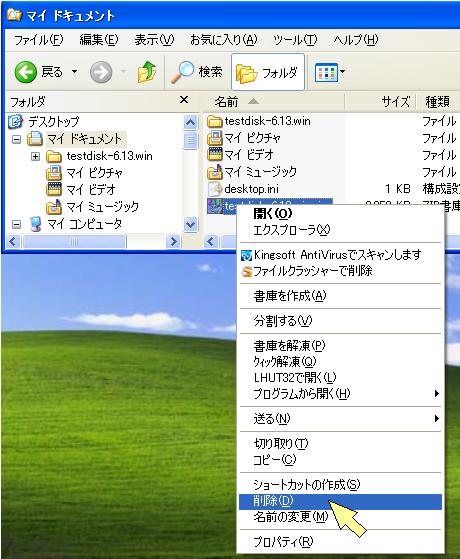Sort by 名前 column header
The image size is (460, 559).
pos(274,102)
